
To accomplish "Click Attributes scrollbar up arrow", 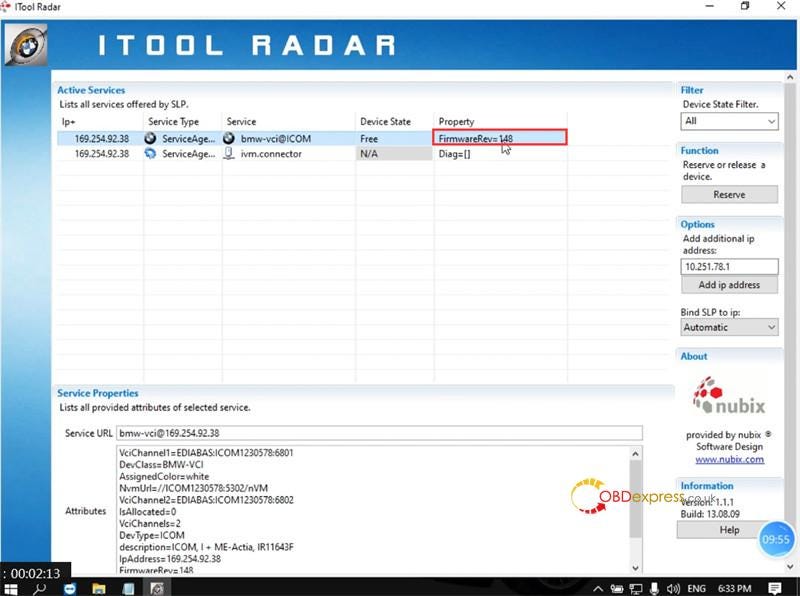I will pos(635,453).
